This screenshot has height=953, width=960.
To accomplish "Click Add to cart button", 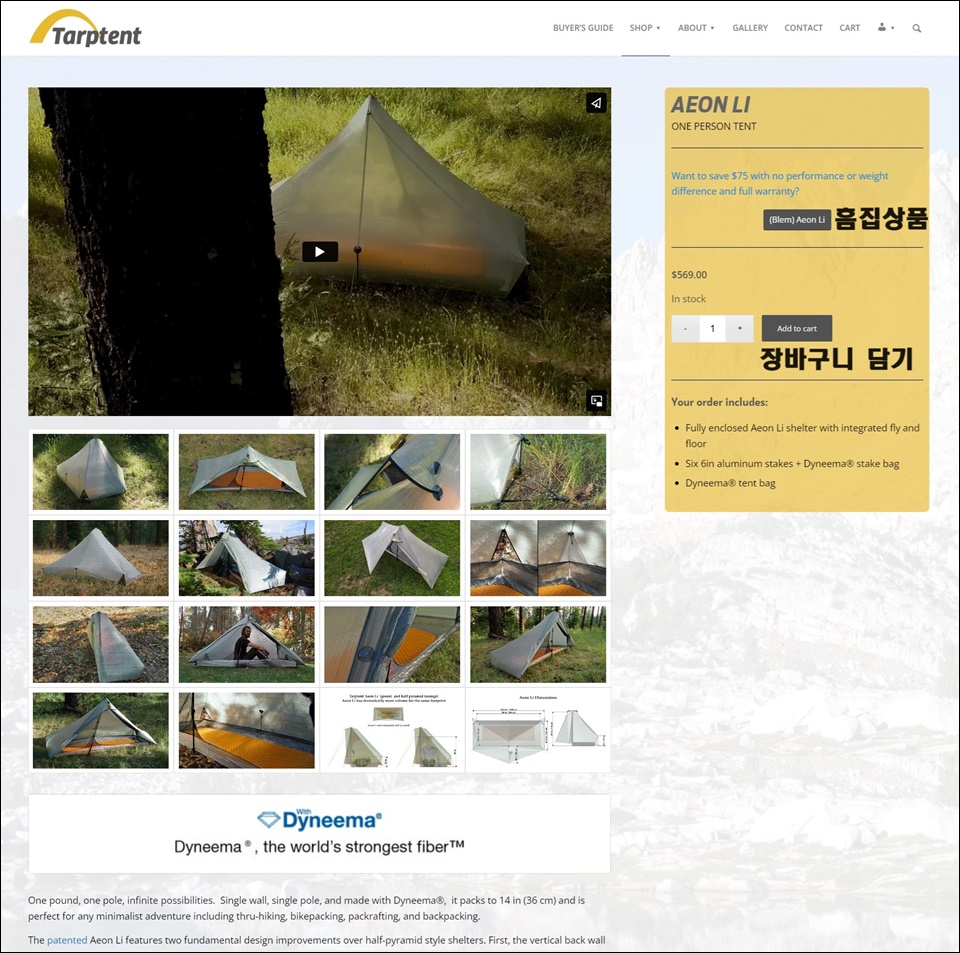I will tap(797, 329).
